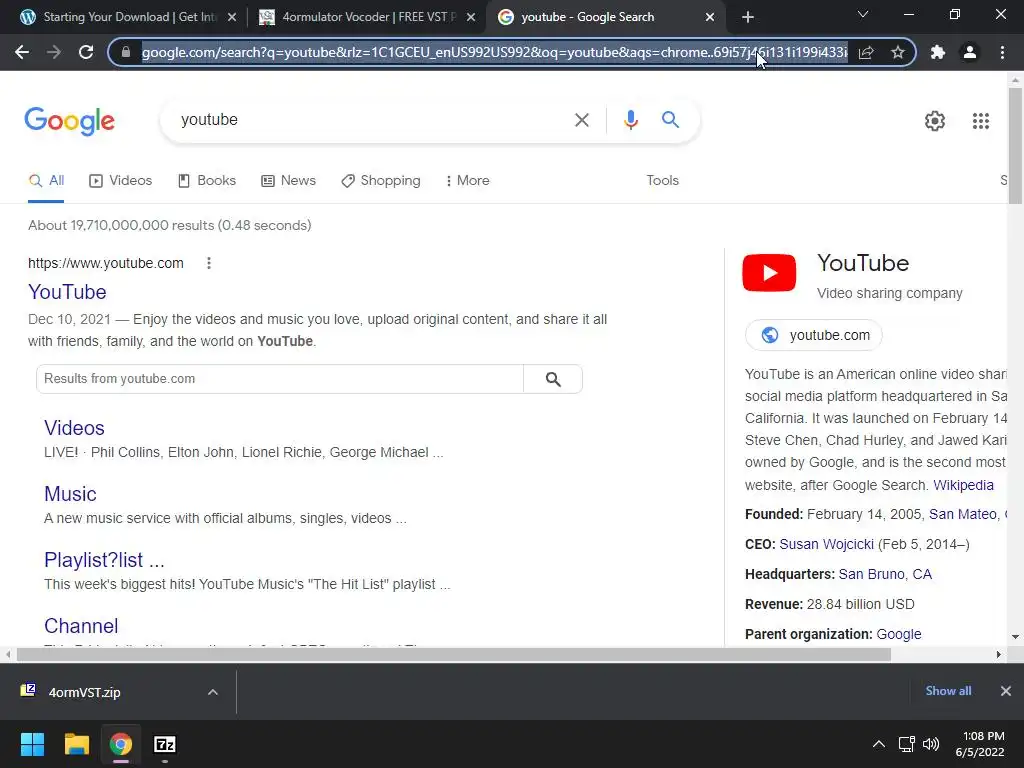
Task: Close the downloads bar
Action: [x=1006, y=691]
